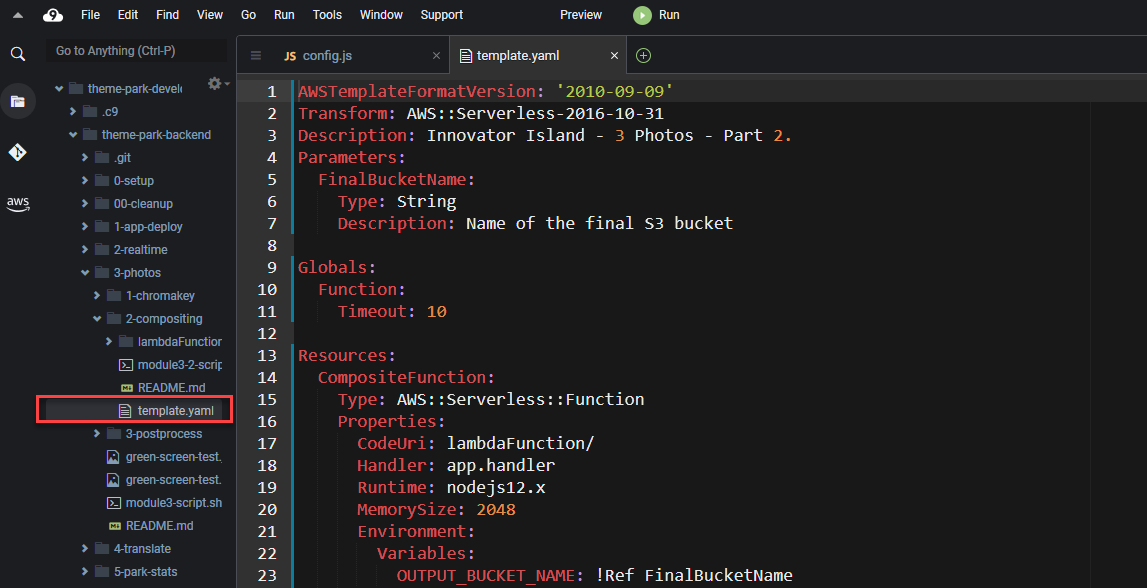This screenshot has width=1147, height=588.
Task: Click the JS icon on the config.js tab
Action: point(290,55)
